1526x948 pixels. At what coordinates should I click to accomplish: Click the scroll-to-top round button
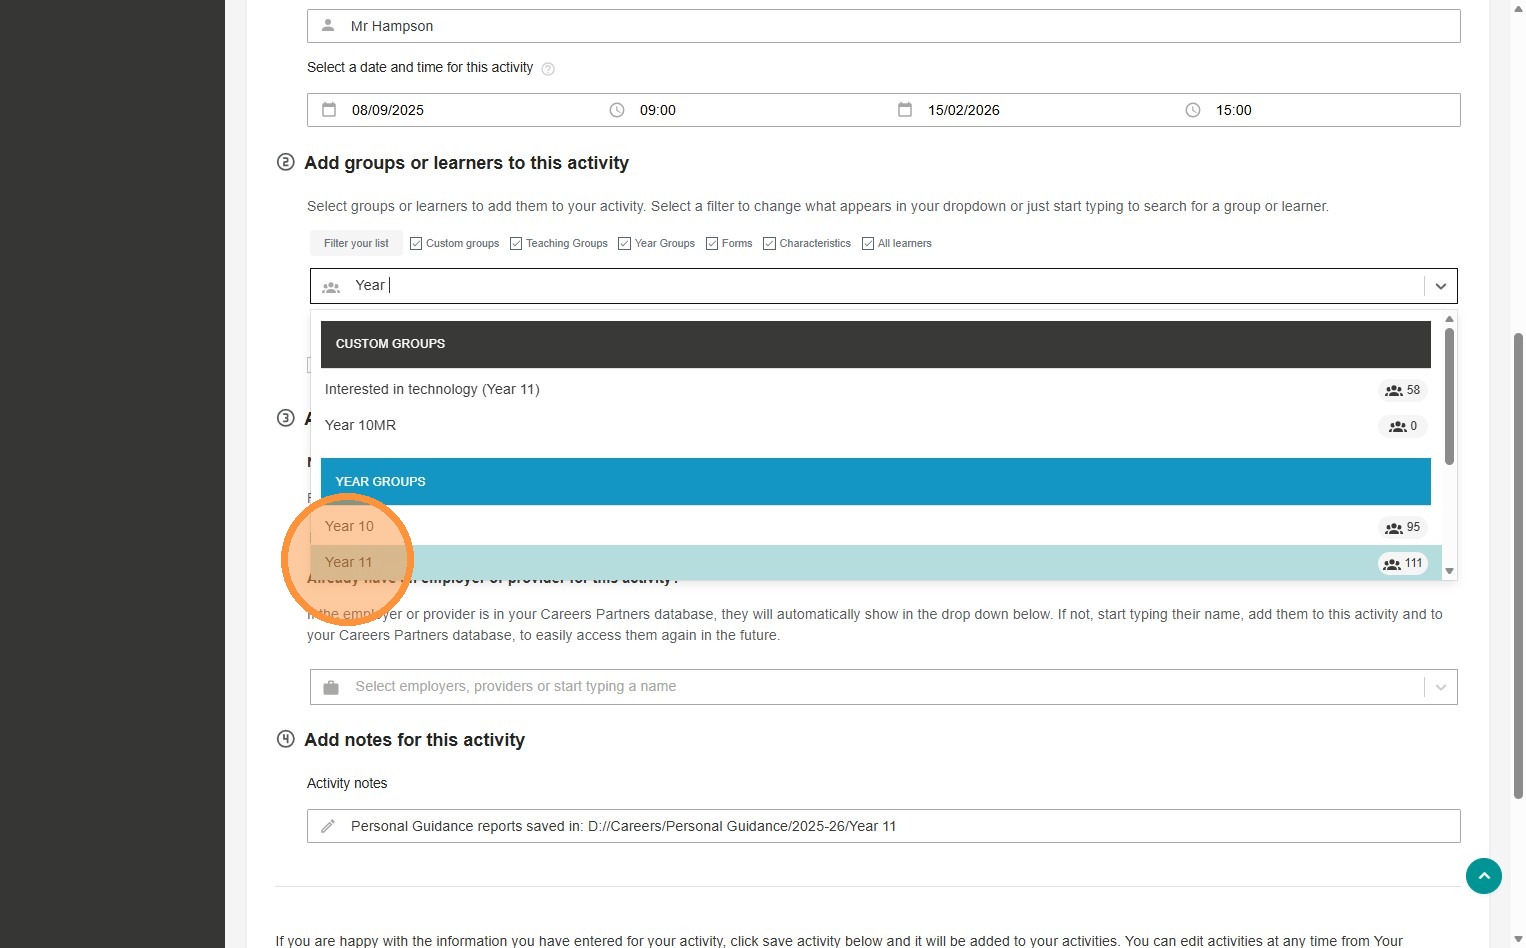(1484, 876)
